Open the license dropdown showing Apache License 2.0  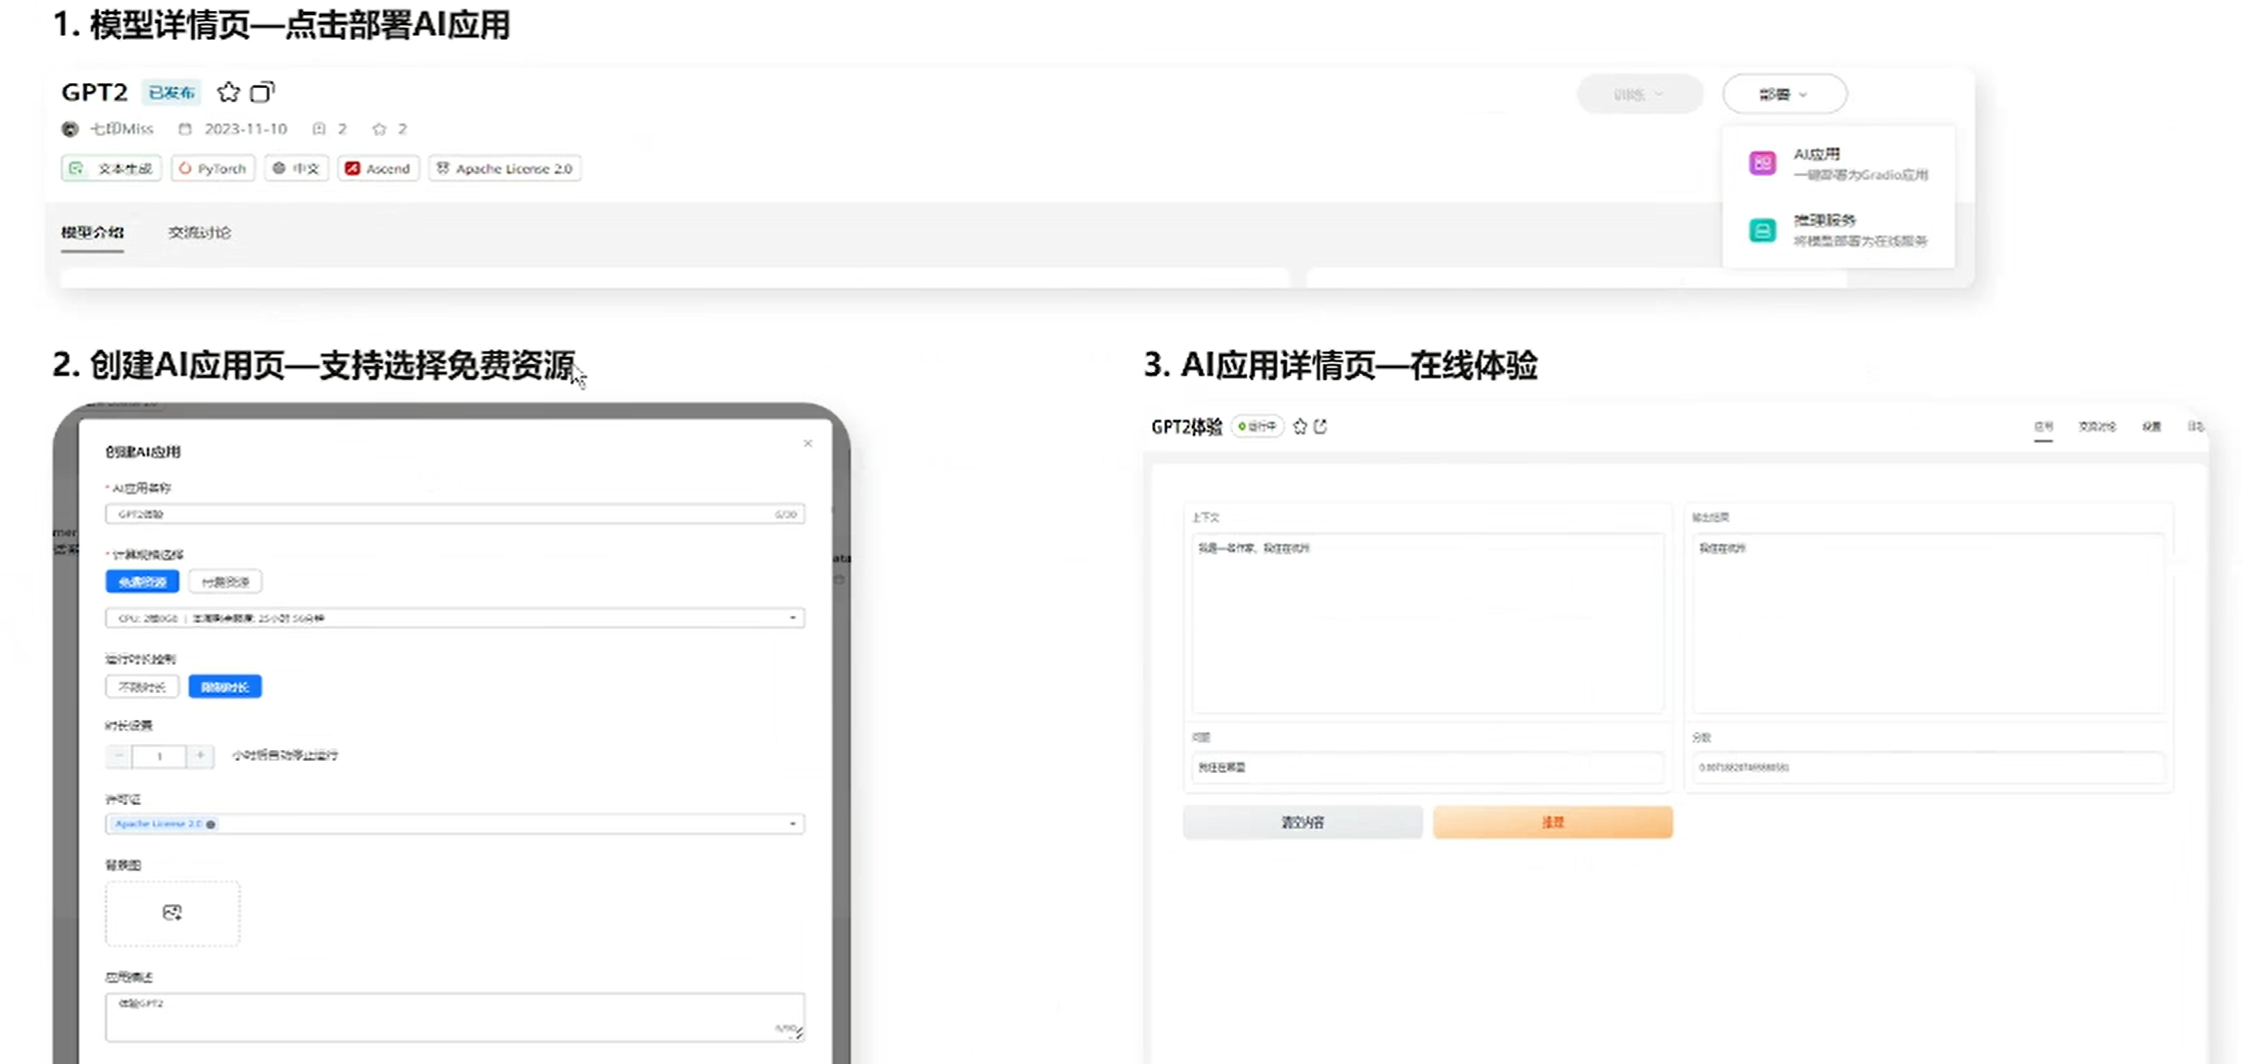(x=455, y=824)
